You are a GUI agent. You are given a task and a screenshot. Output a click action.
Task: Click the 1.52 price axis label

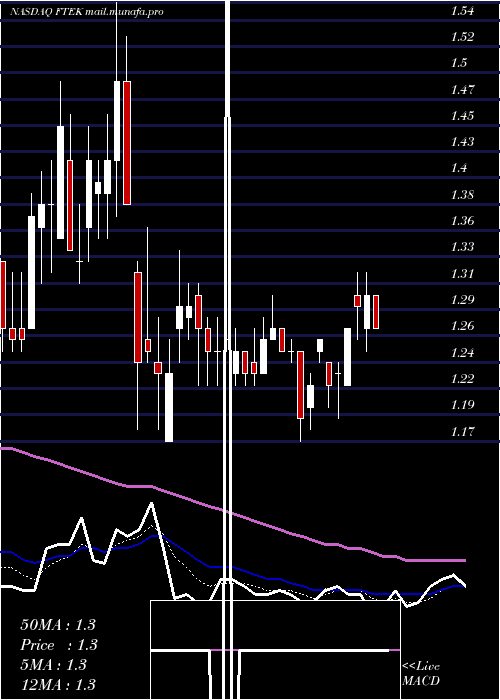pos(462,38)
